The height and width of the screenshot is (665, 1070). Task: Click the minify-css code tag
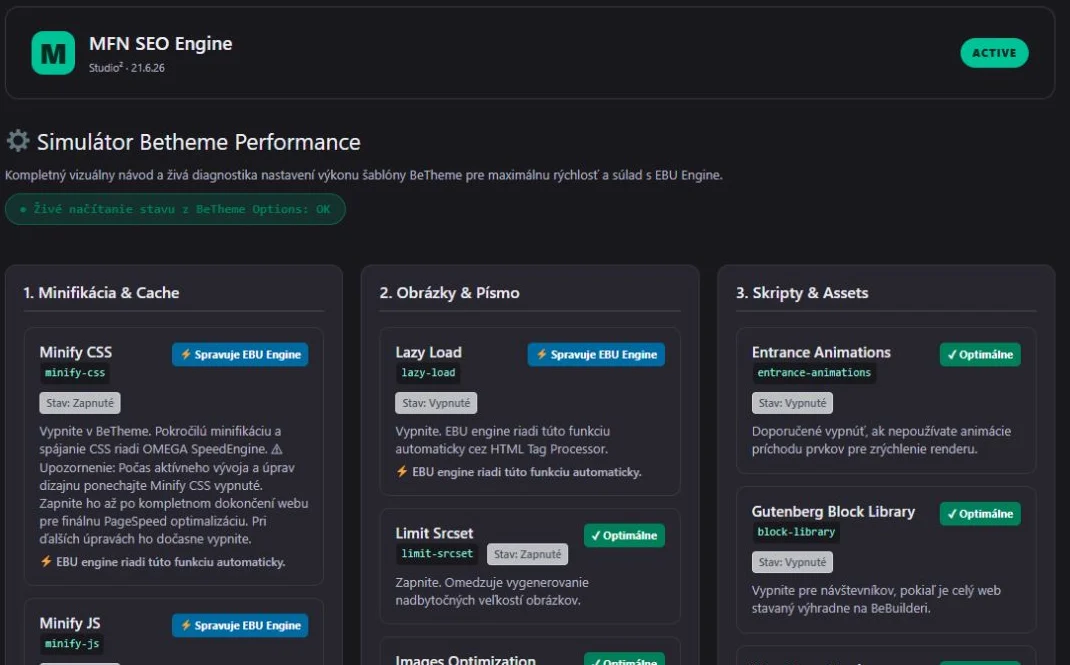pos(75,372)
